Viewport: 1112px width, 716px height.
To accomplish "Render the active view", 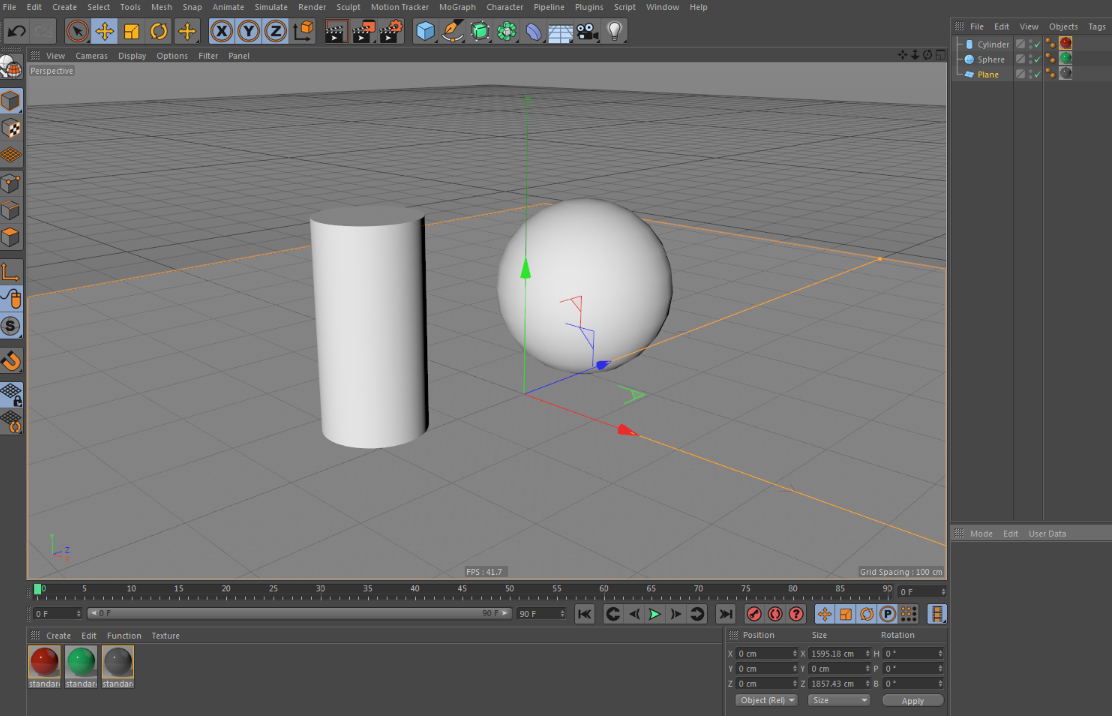I will click(334, 31).
